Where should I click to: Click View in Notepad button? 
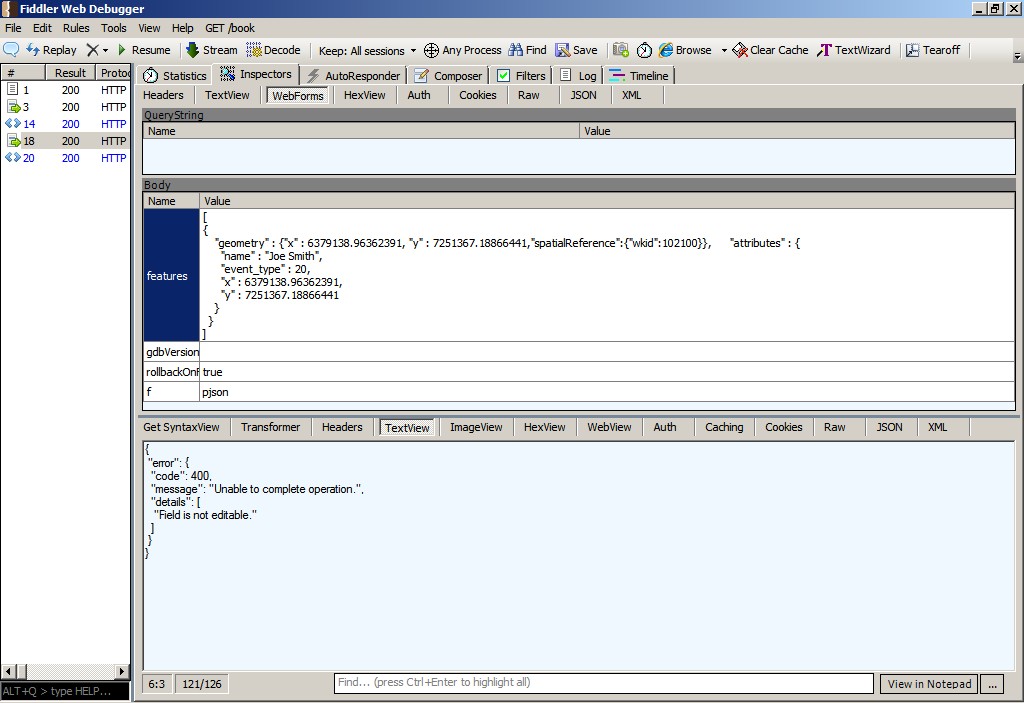929,684
